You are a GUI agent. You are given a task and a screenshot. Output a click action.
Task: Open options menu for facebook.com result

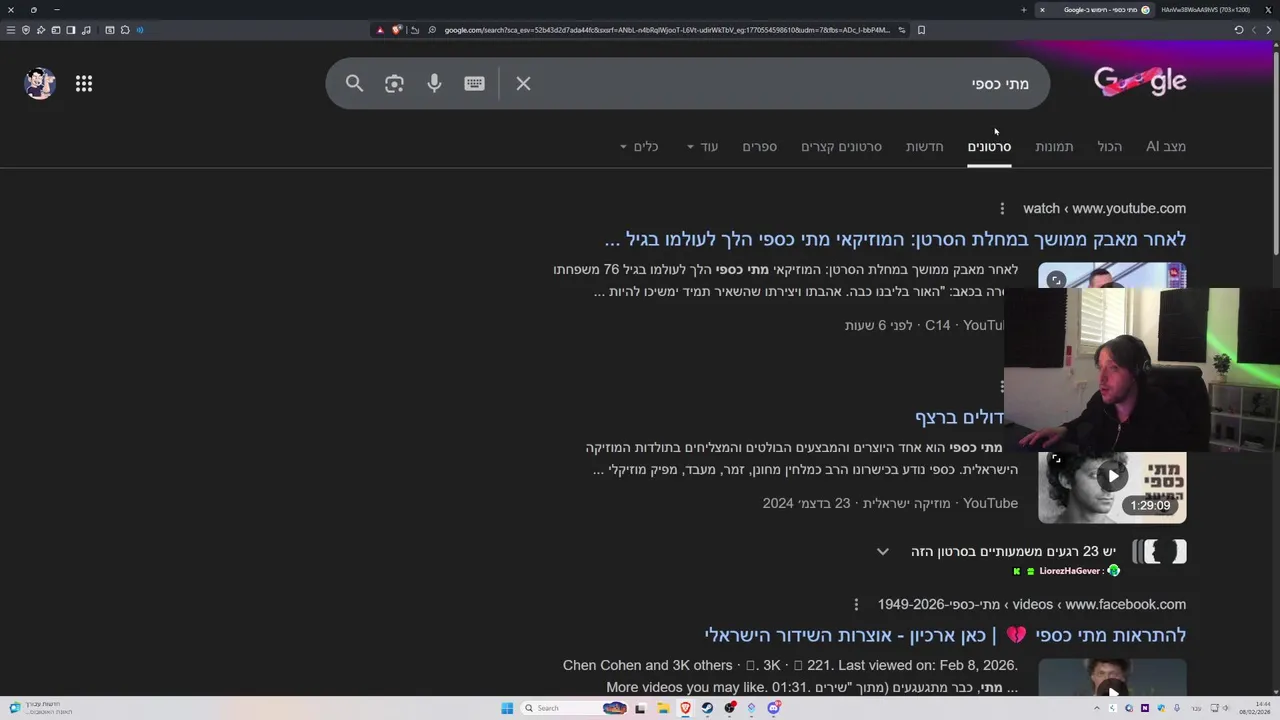pos(856,604)
